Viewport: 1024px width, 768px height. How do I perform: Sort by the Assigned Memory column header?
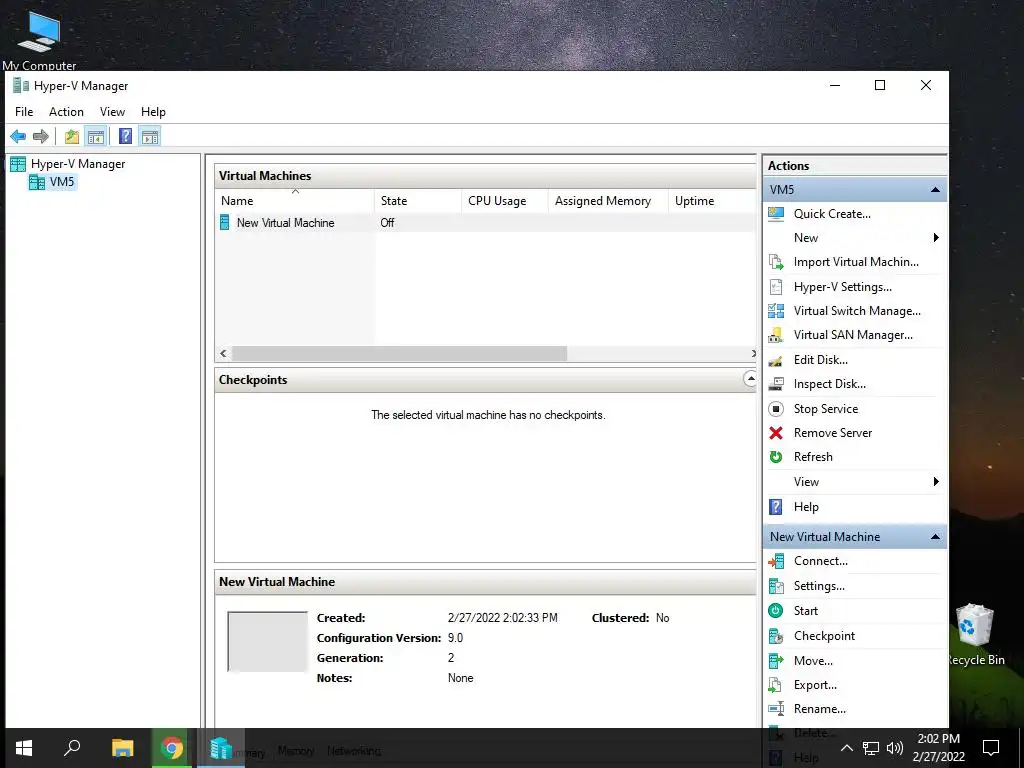(608, 201)
